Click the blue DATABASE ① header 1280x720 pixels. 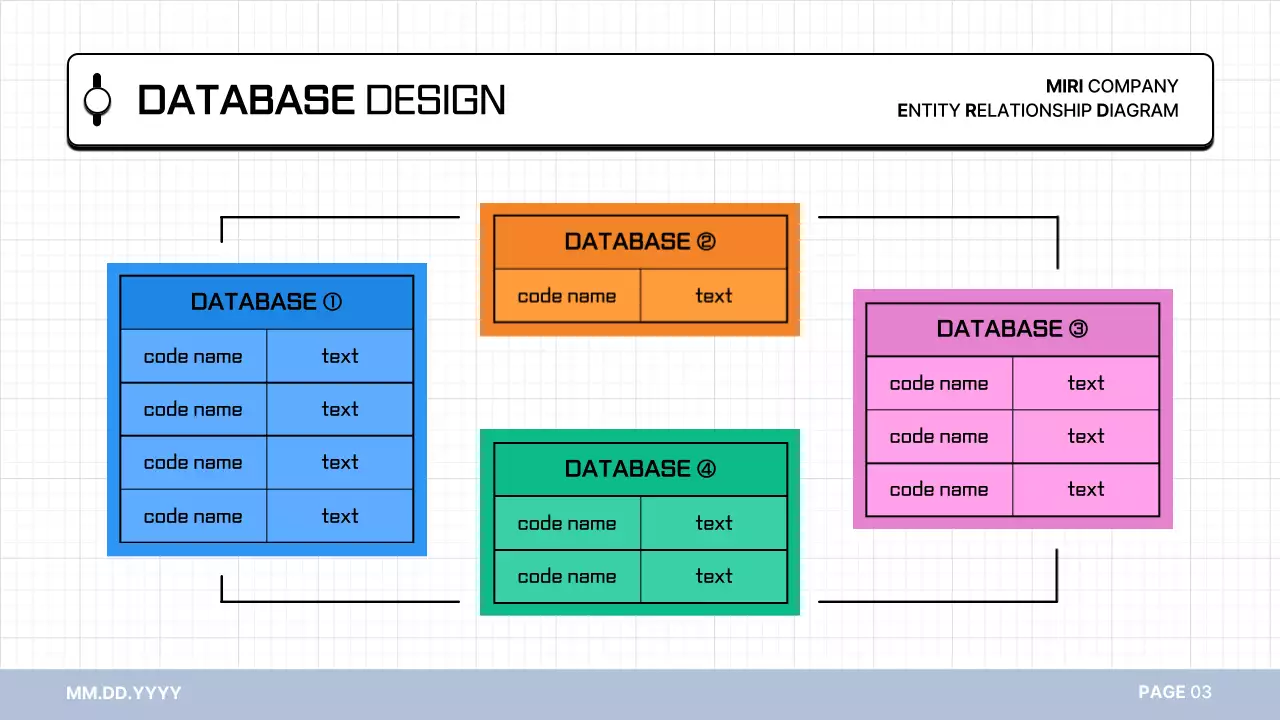pyautogui.click(x=266, y=302)
